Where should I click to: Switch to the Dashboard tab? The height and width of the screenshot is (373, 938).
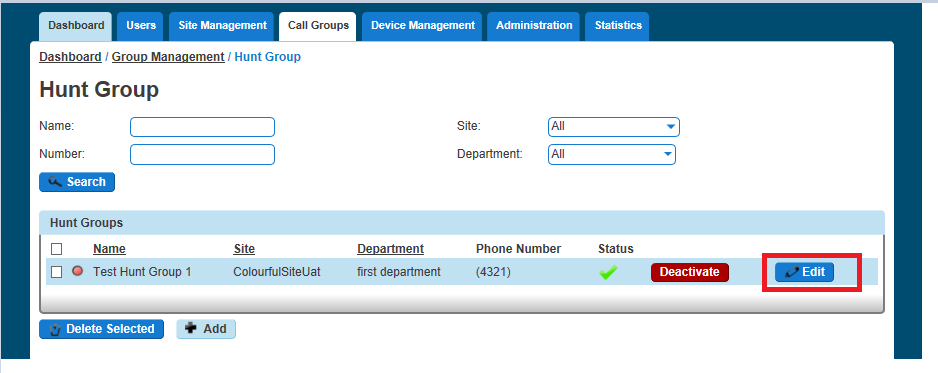pyautogui.click(x=76, y=26)
